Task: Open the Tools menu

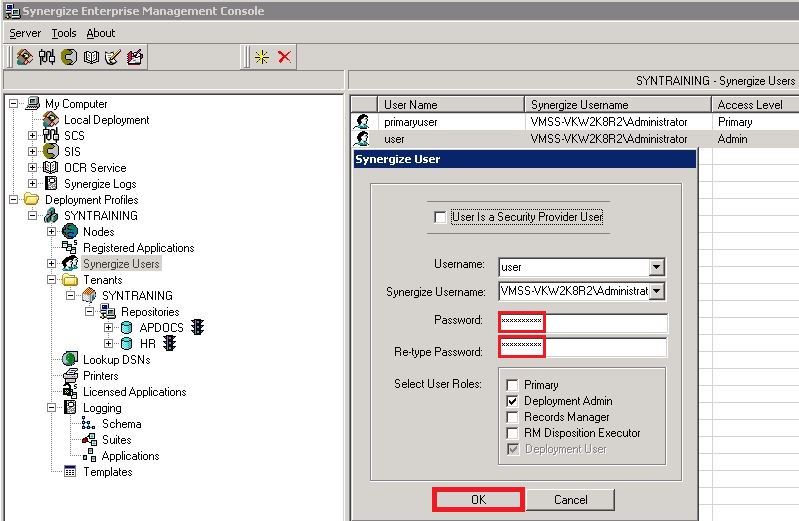Action: tap(64, 33)
